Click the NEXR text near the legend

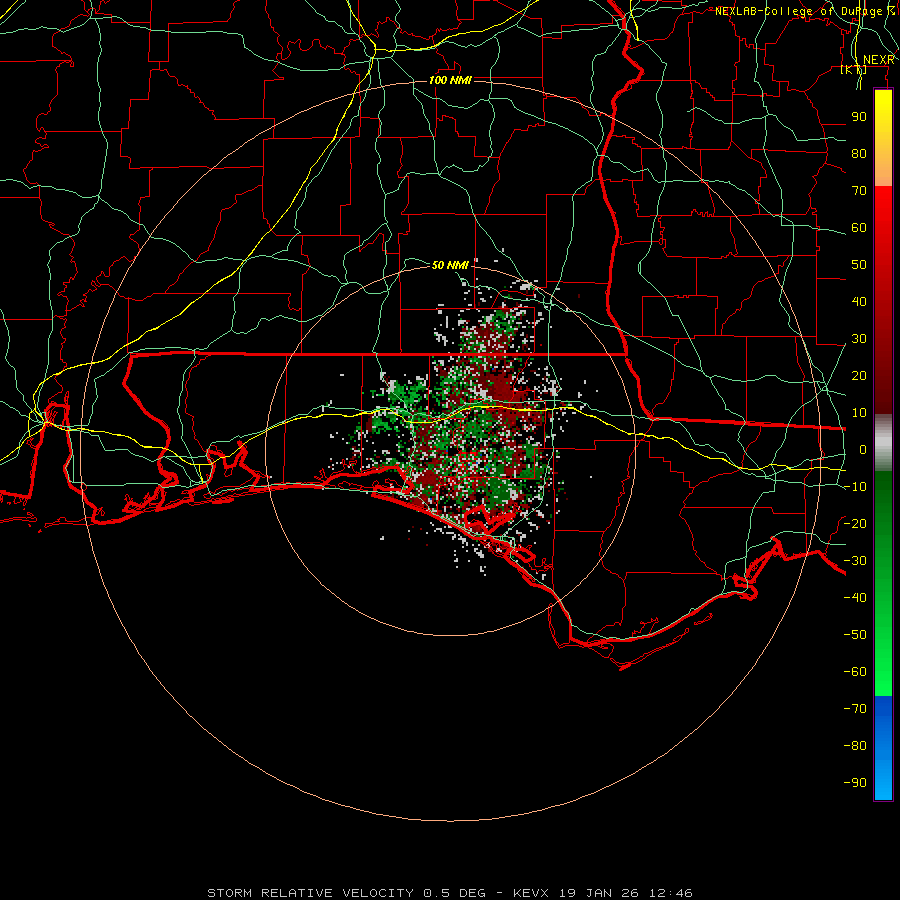pyautogui.click(x=878, y=60)
